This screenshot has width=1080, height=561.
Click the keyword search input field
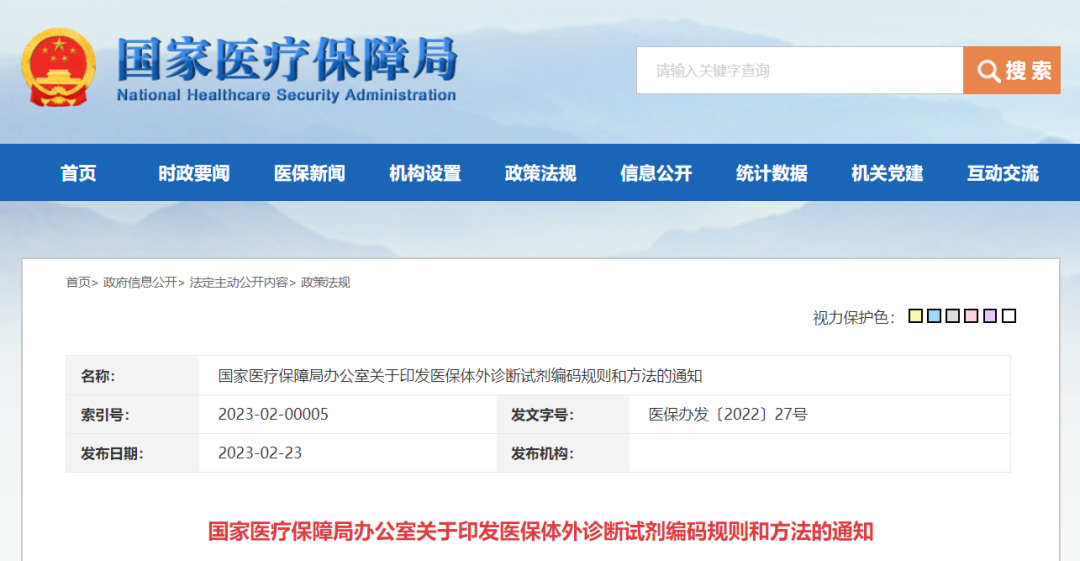tap(799, 71)
